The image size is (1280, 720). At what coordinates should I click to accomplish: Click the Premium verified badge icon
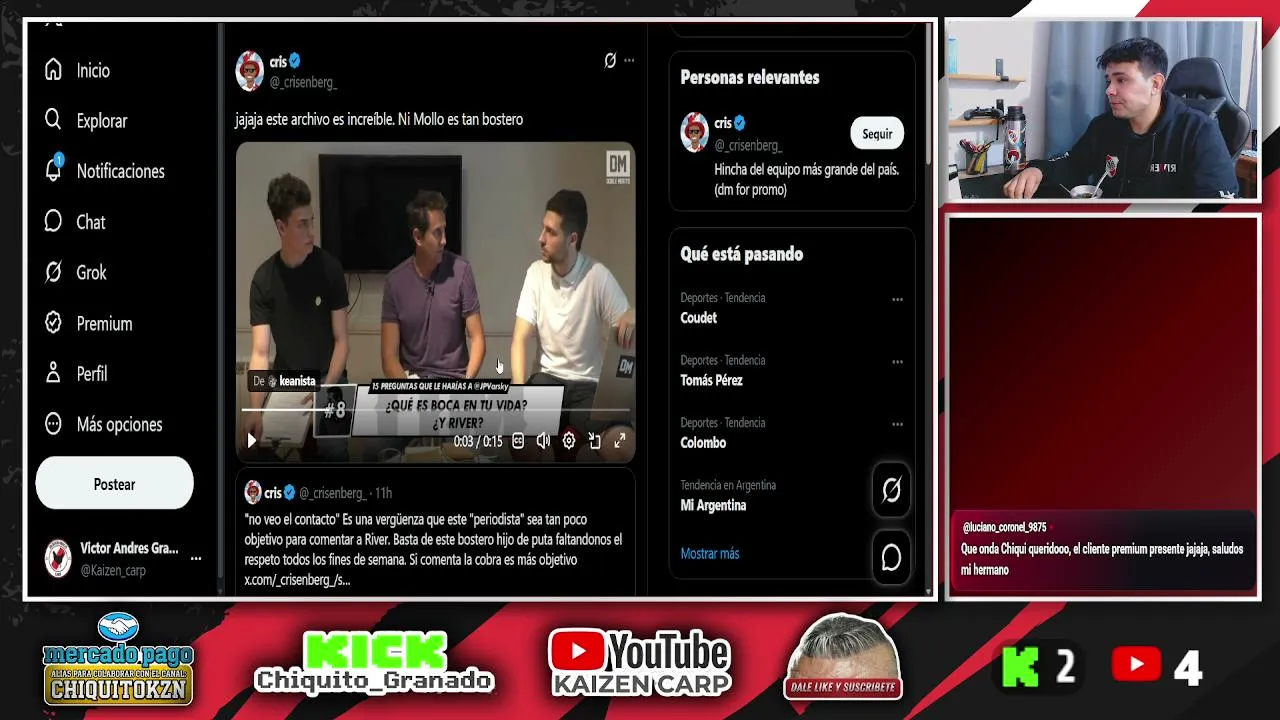pyautogui.click(x=54, y=322)
